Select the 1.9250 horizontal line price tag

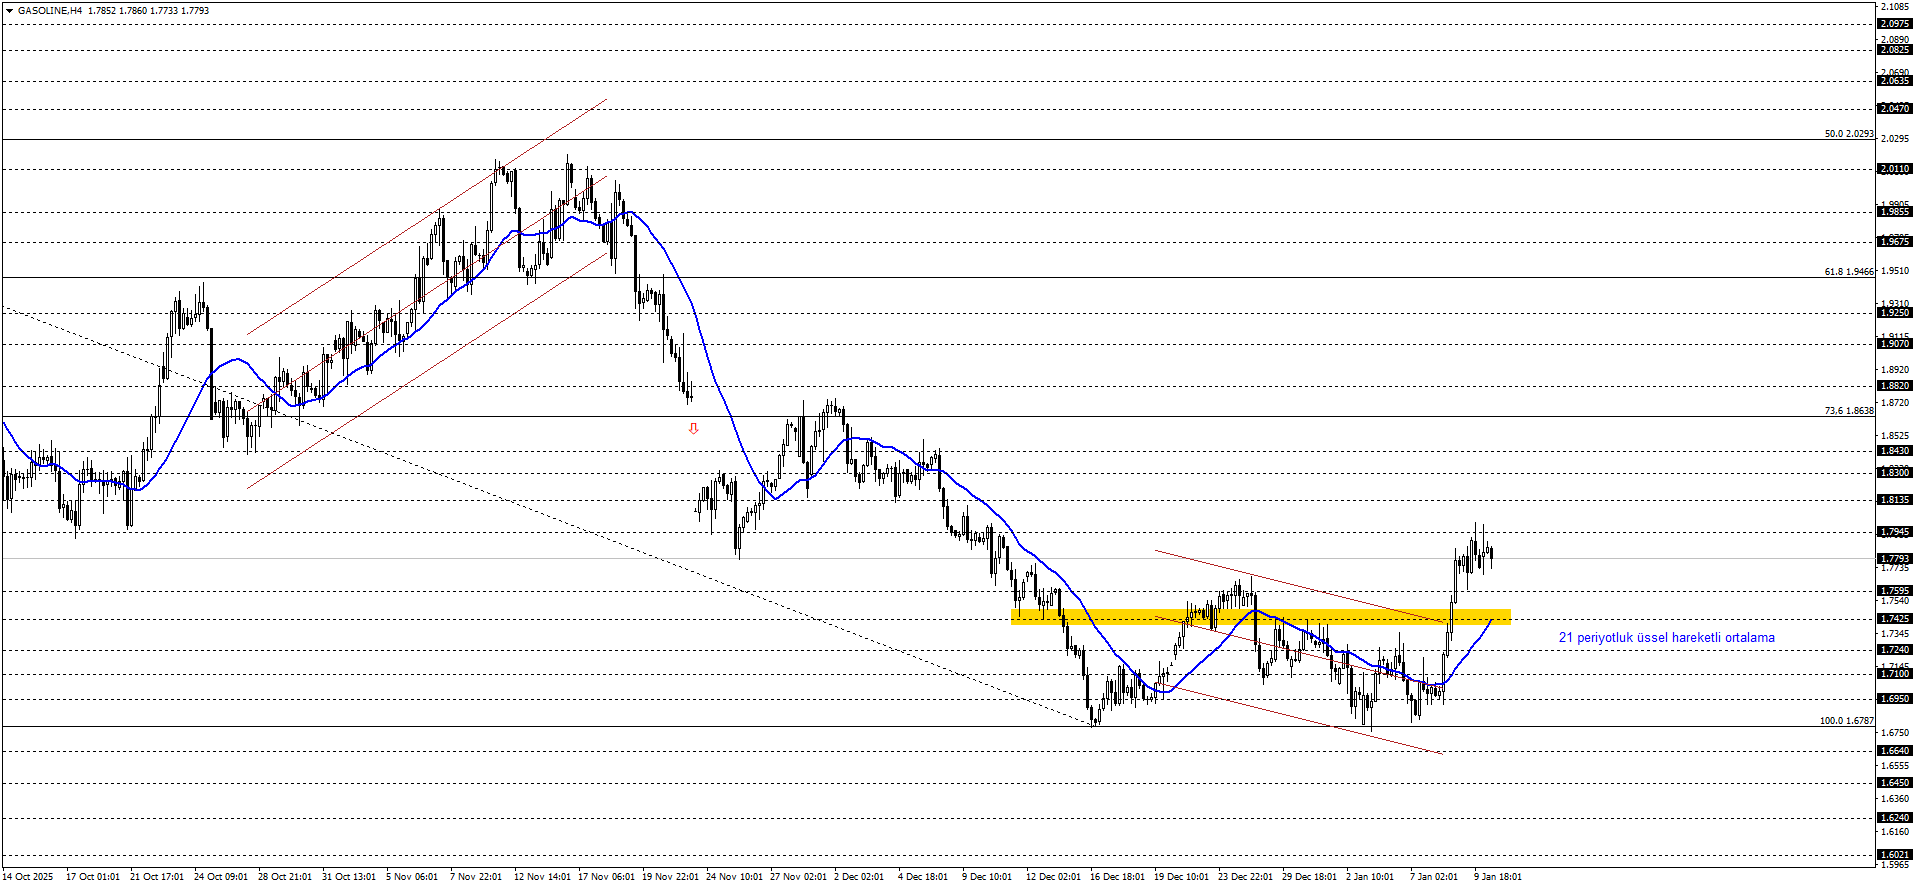1894,313
